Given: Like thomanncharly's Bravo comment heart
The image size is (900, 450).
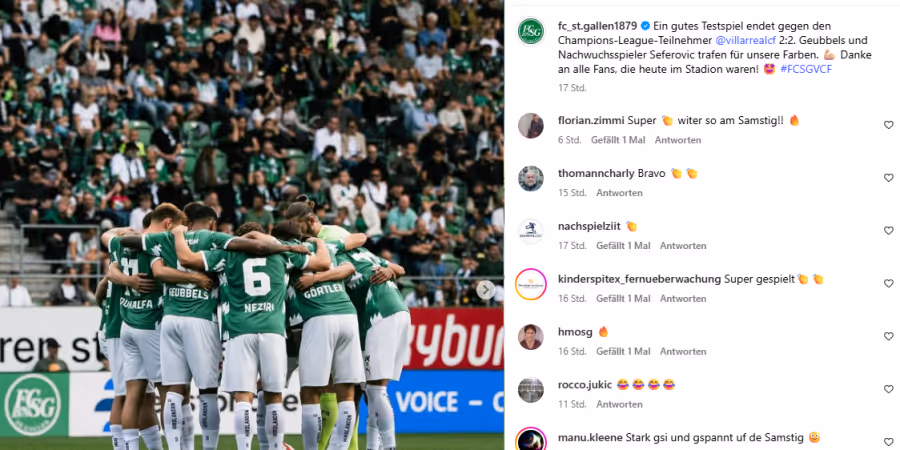Looking at the screenshot, I should point(889,177).
